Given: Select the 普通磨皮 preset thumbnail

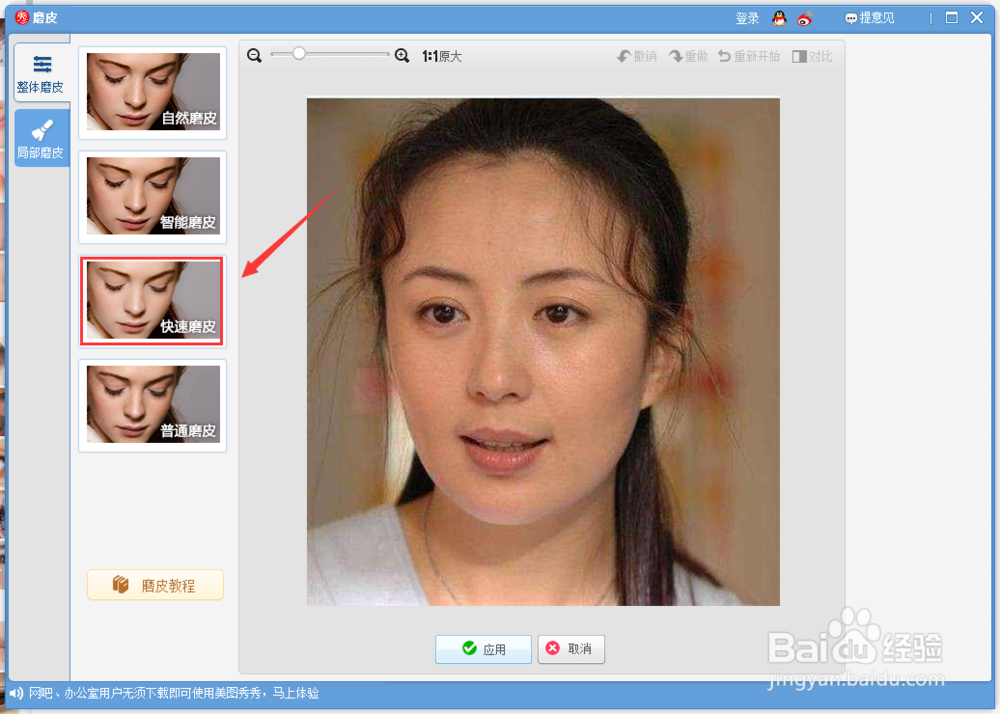Looking at the screenshot, I should (x=151, y=406).
